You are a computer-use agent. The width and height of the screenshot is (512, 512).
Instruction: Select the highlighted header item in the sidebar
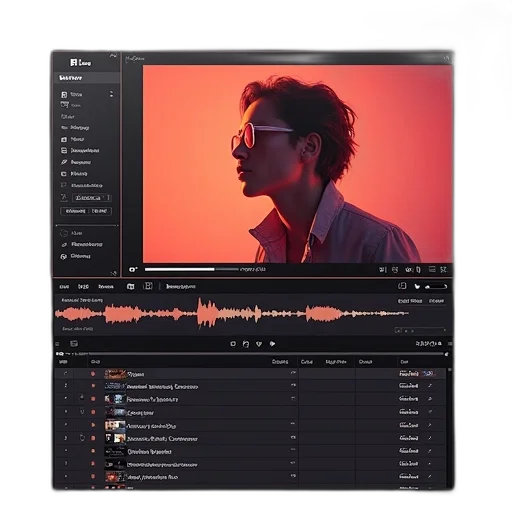click(x=87, y=78)
